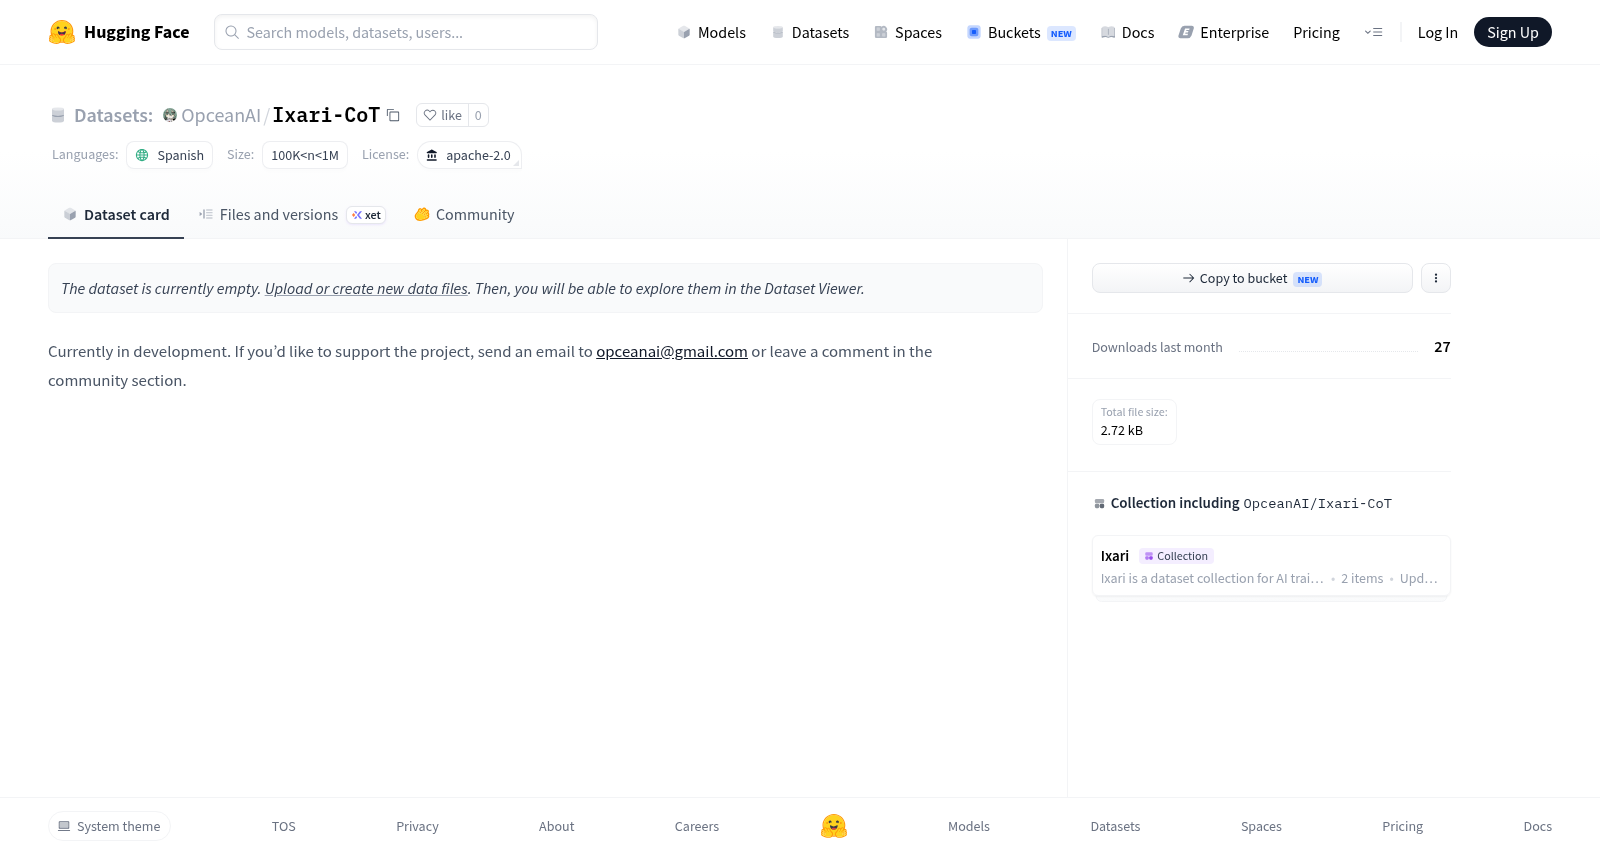Open the three-dot more options menu
The width and height of the screenshot is (1600, 861).
pos(1436,278)
